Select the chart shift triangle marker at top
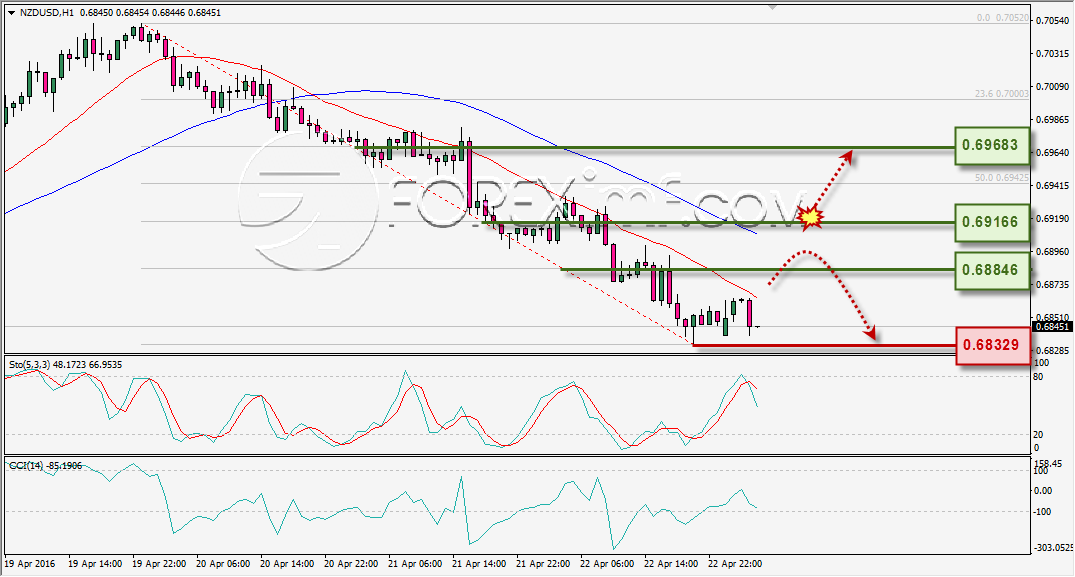Viewport: 1075px width, 577px height. 773,7
